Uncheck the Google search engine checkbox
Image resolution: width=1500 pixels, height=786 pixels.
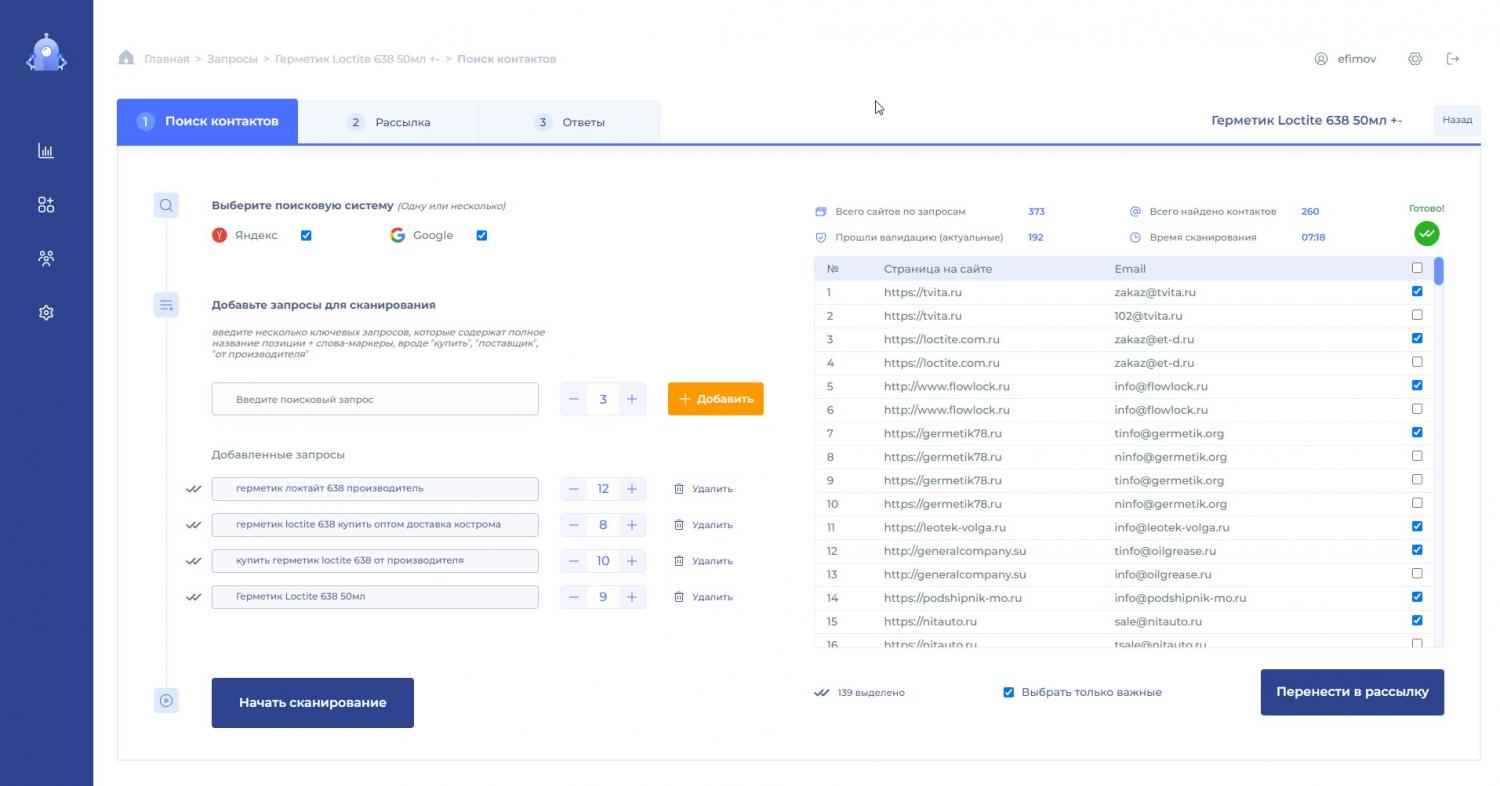[x=482, y=236]
